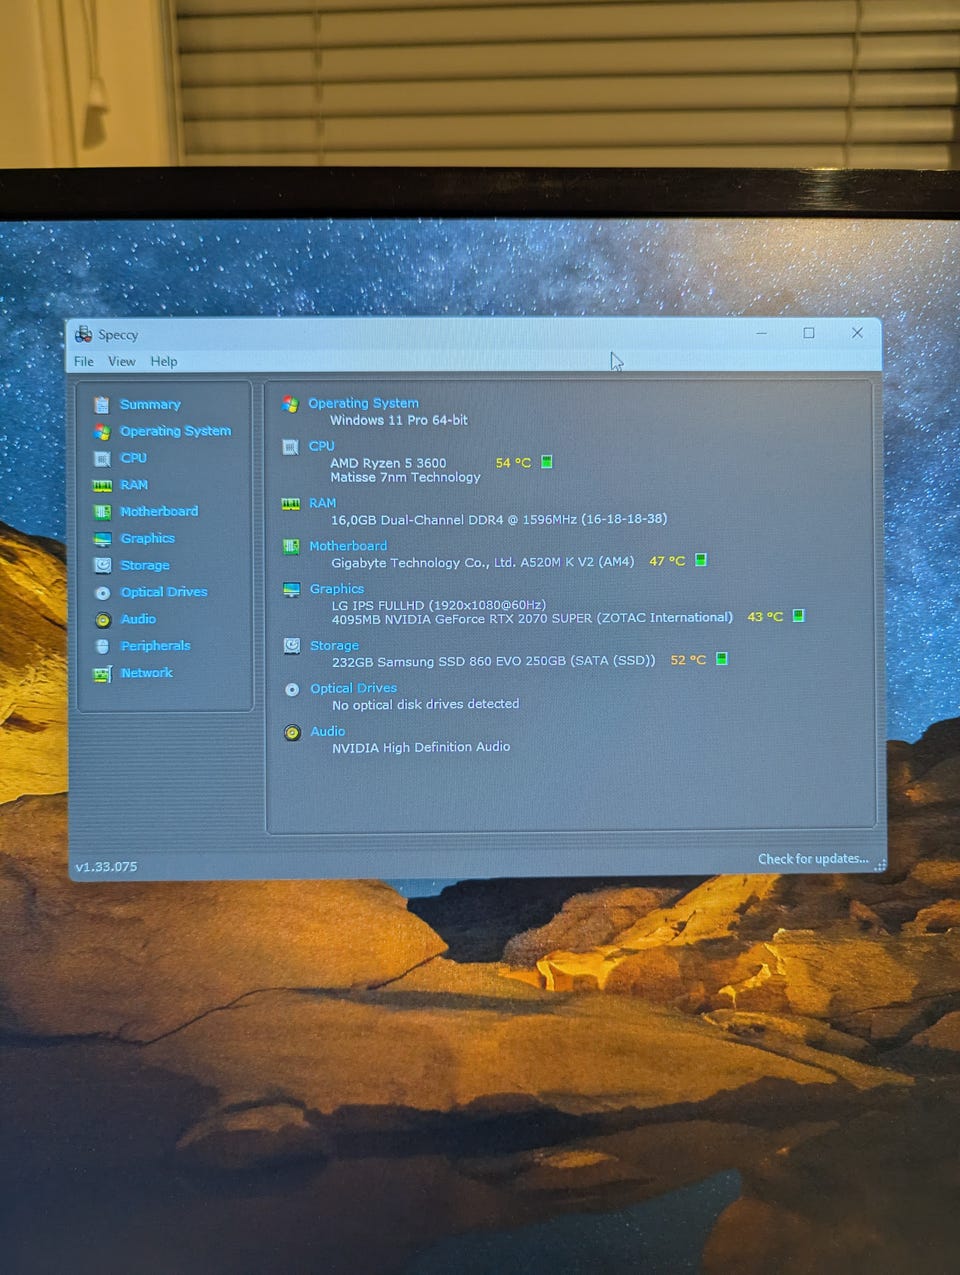Viewport: 960px width, 1275px height.
Task: Select Summary in the sidebar
Action: pyautogui.click(x=150, y=404)
